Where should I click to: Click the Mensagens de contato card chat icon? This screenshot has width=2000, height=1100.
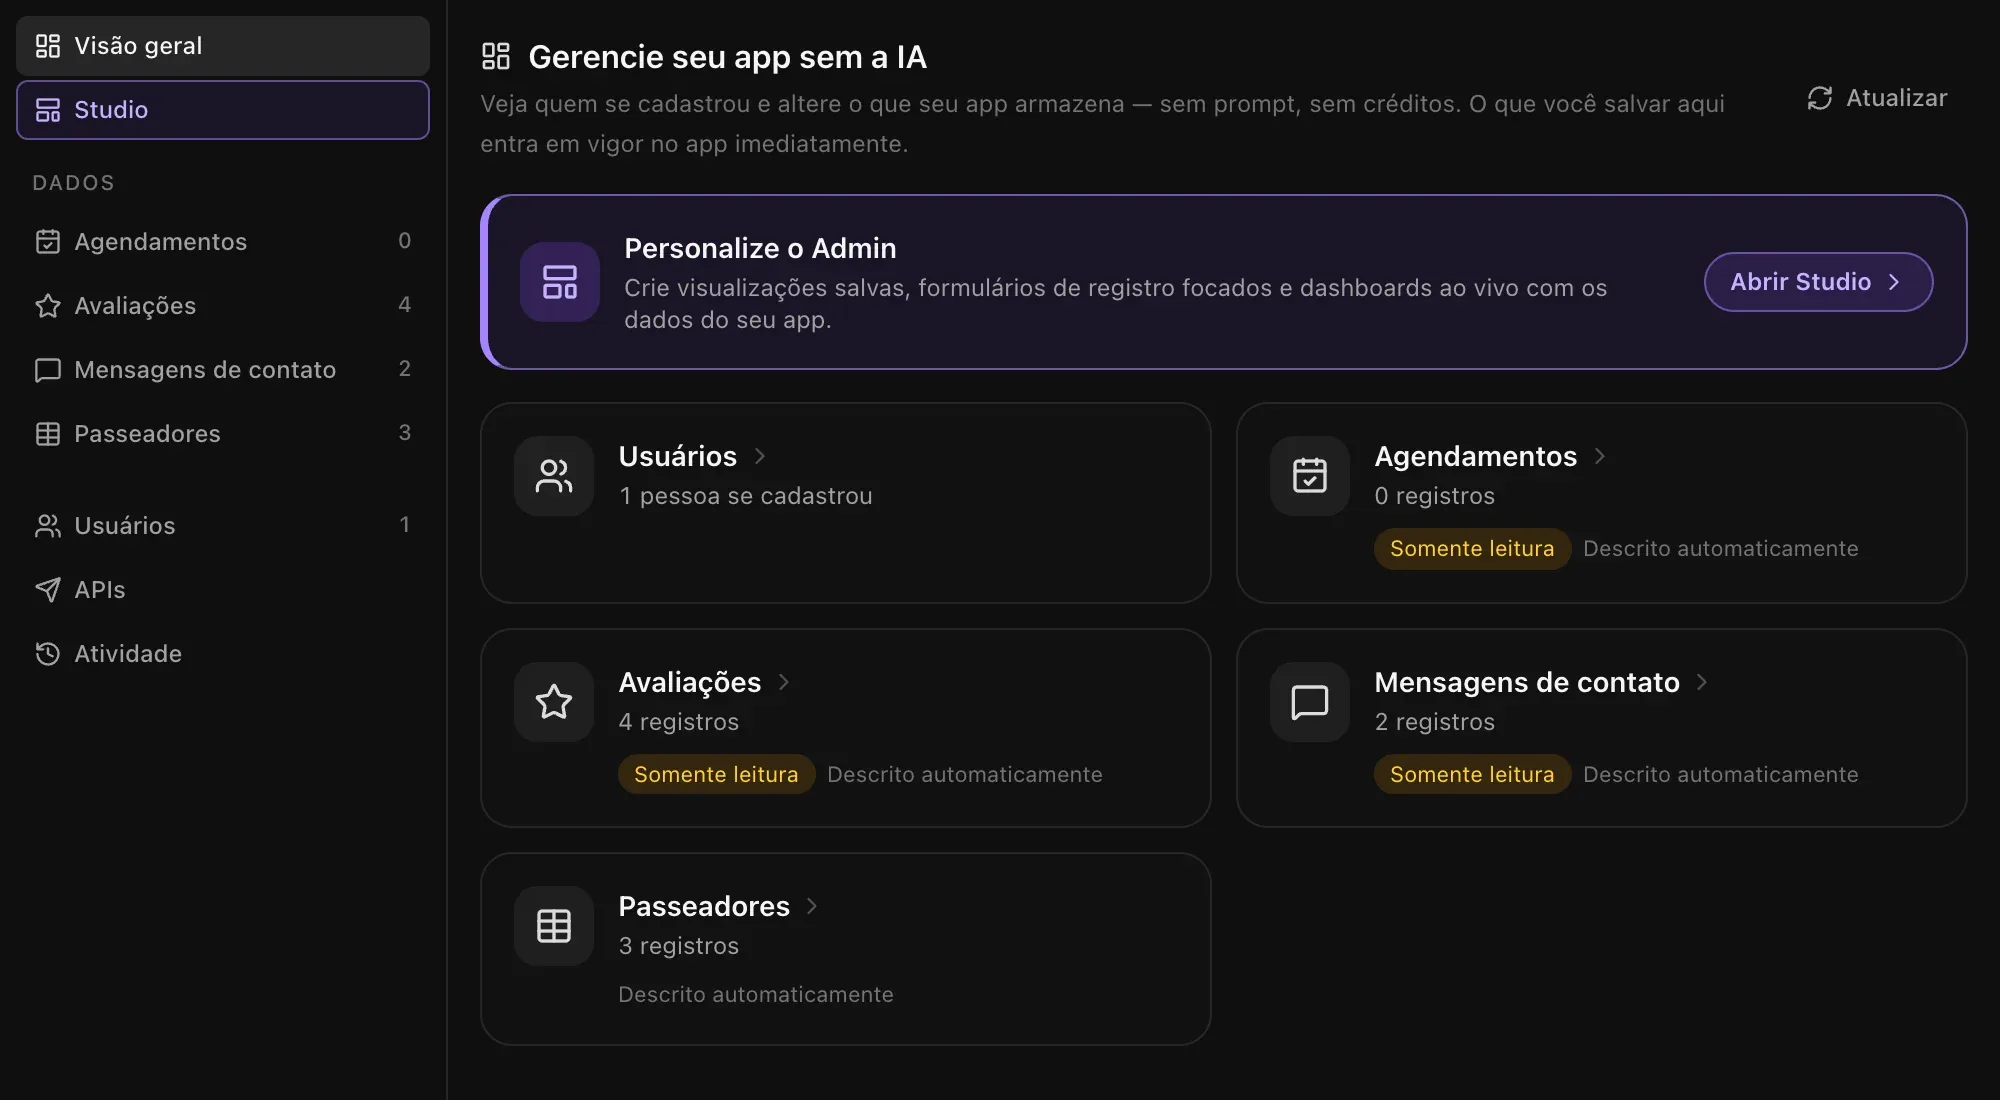pyautogui.click(x=1310, y=702)
